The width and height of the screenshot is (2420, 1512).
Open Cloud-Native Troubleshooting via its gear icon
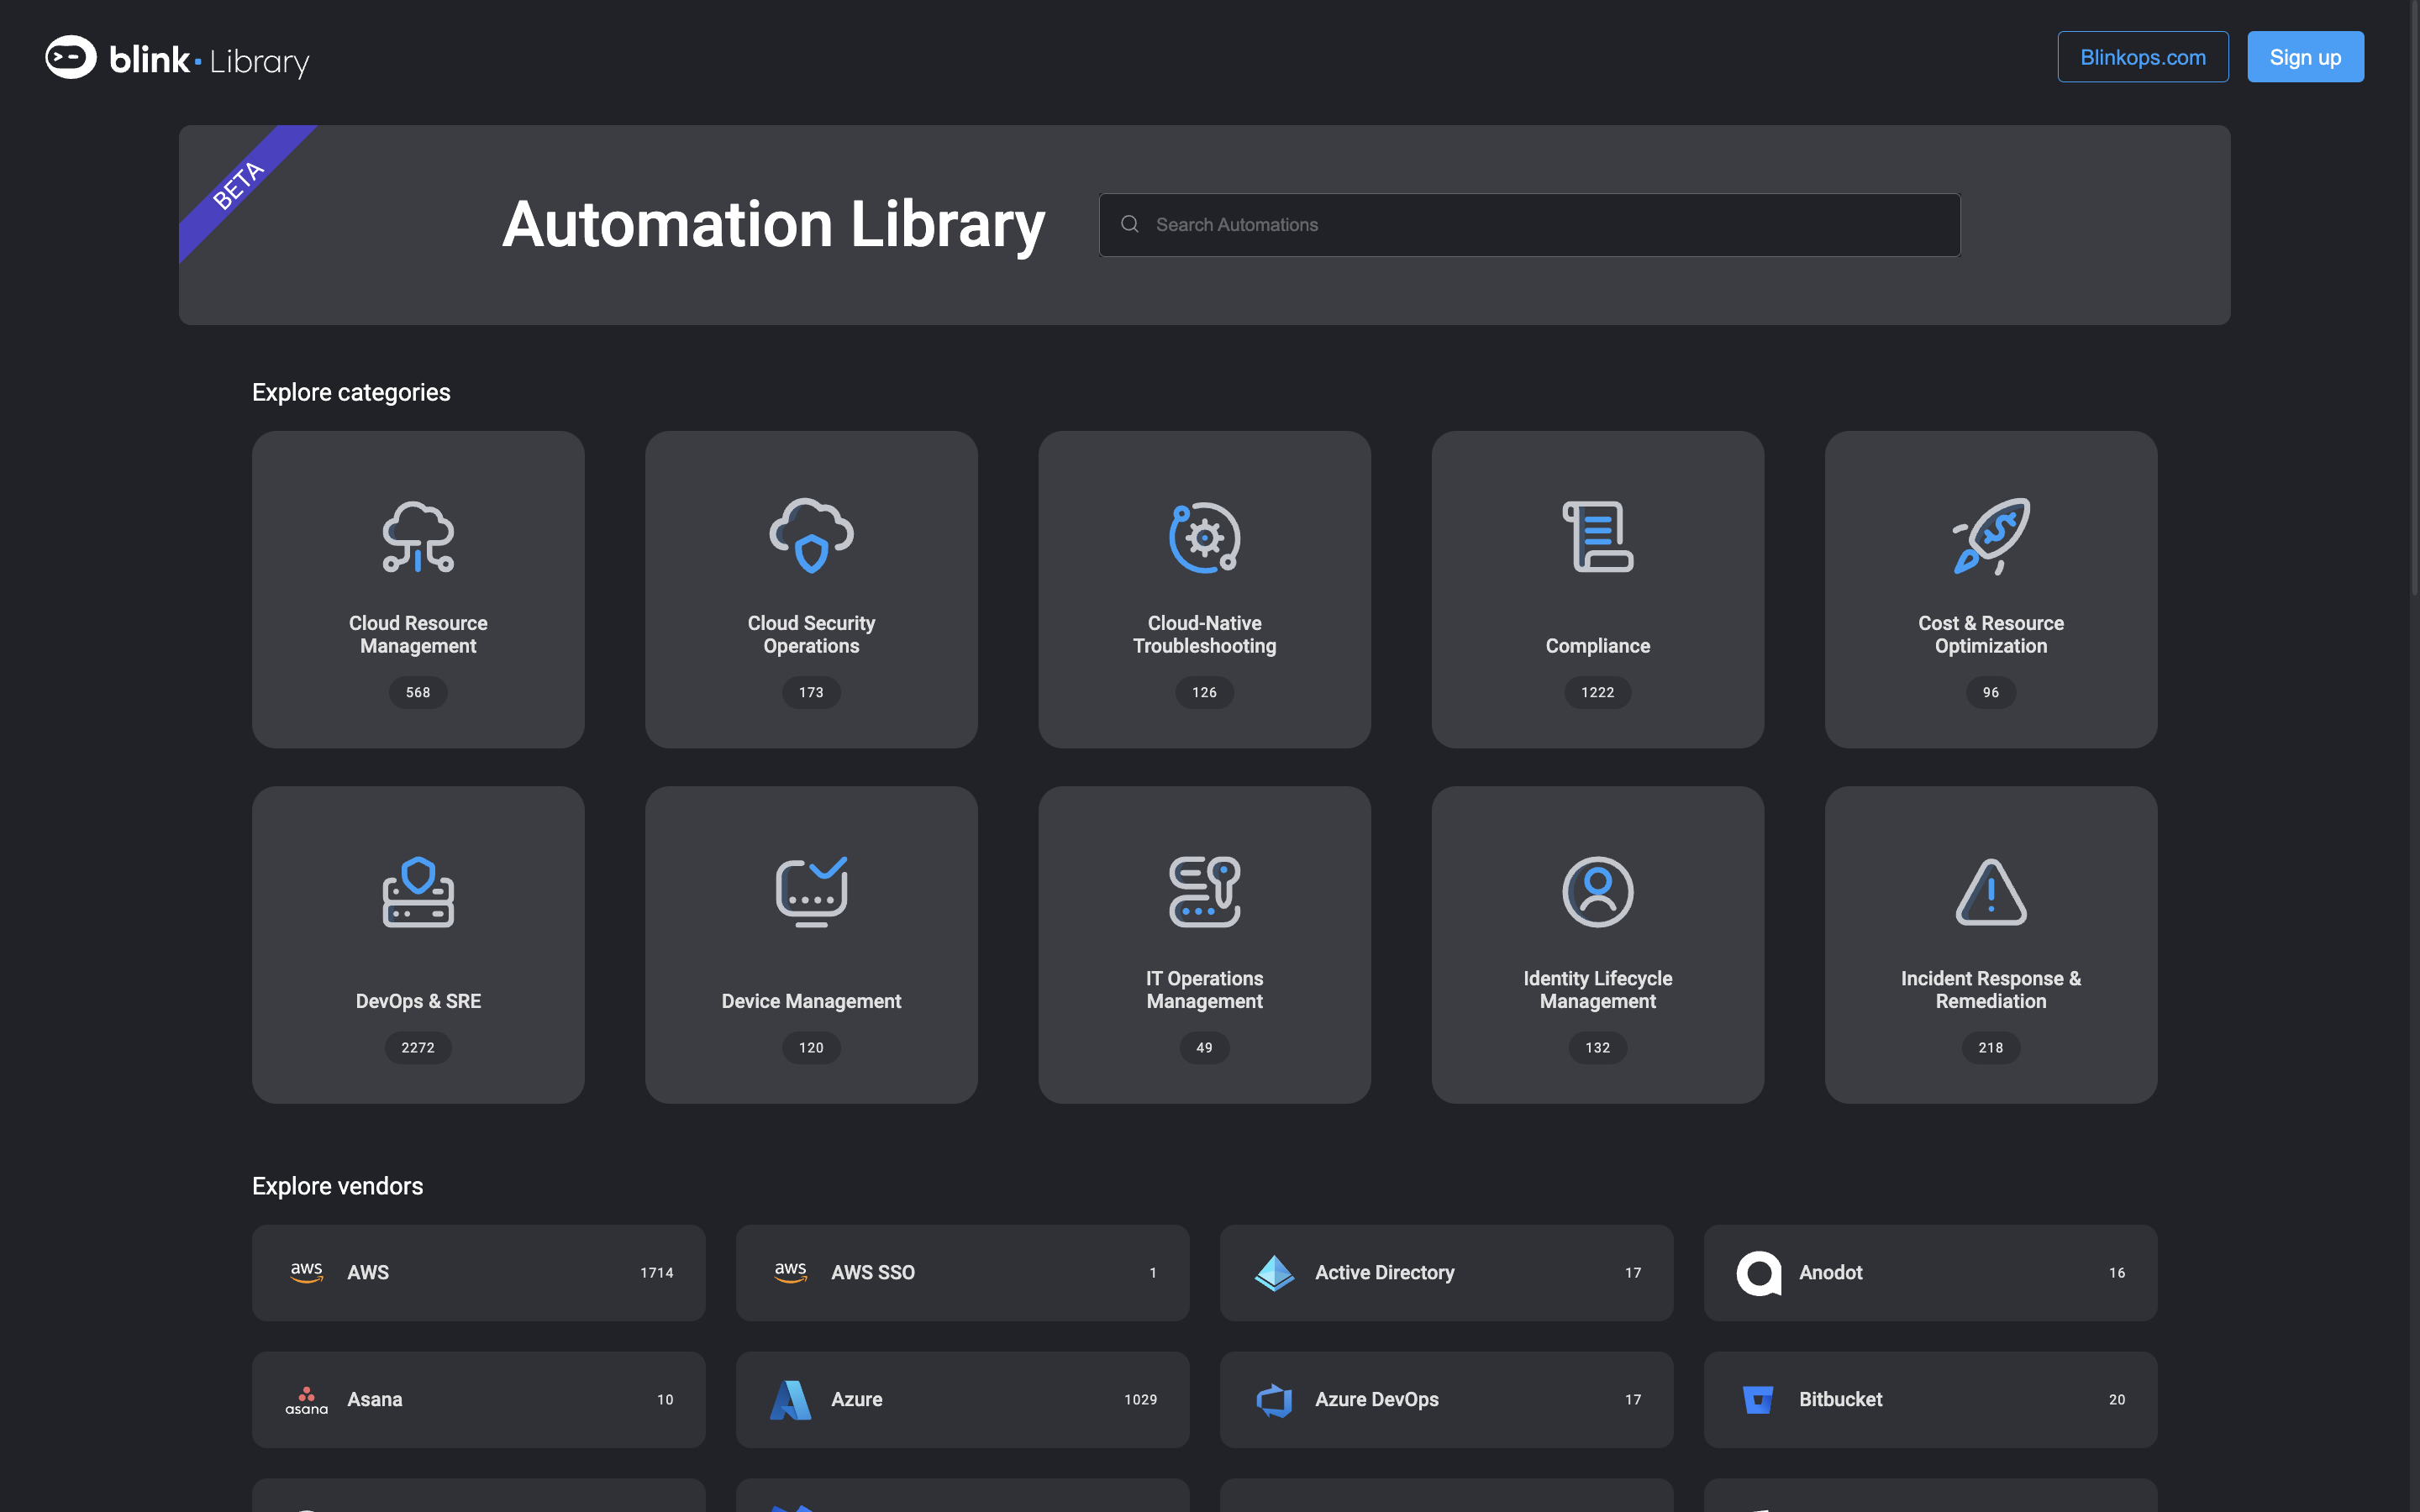[x=1203, y=538]
